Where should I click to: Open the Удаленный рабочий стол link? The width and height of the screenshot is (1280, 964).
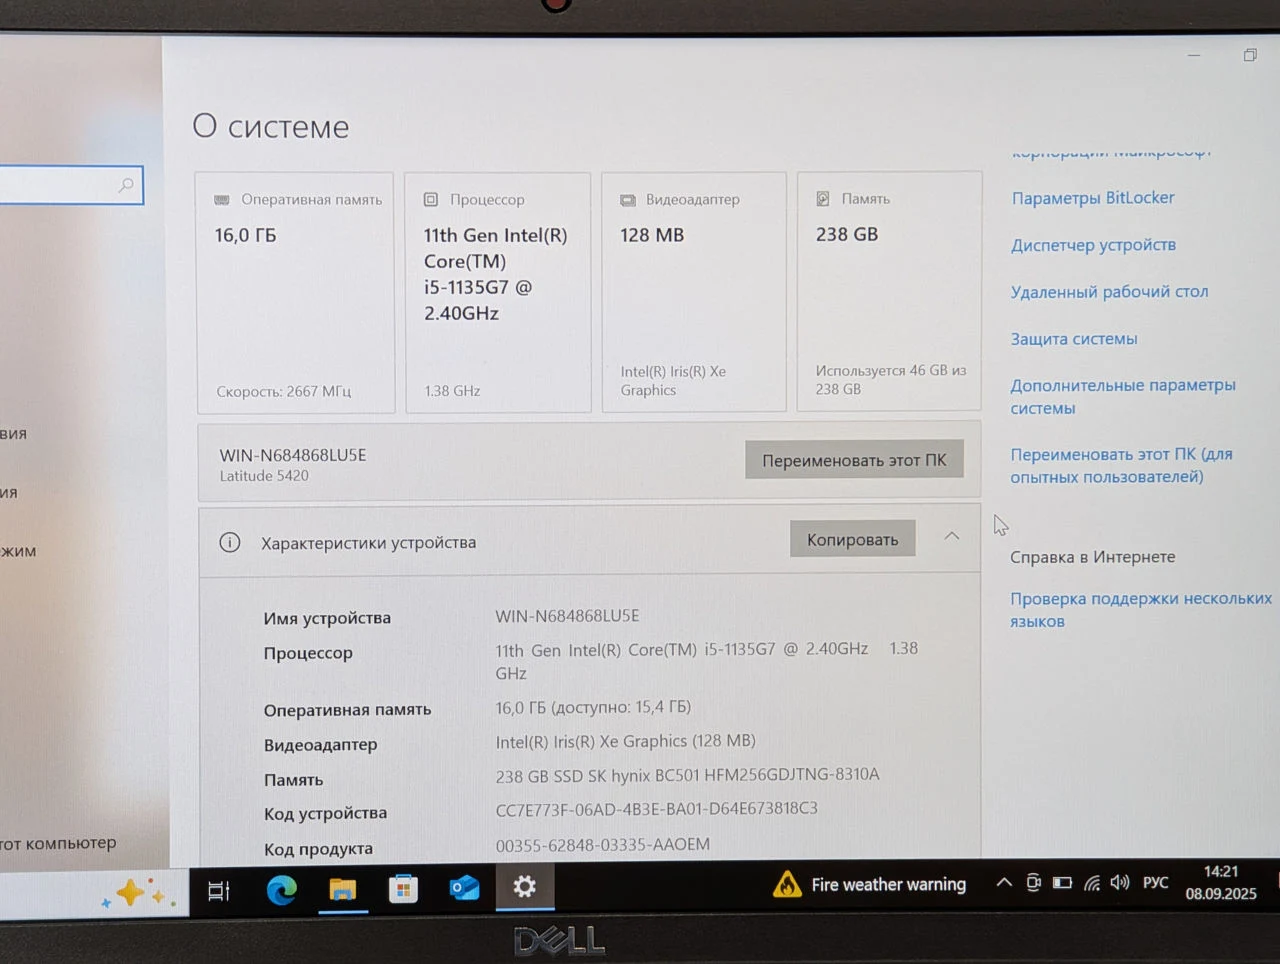coord(1109,292)
